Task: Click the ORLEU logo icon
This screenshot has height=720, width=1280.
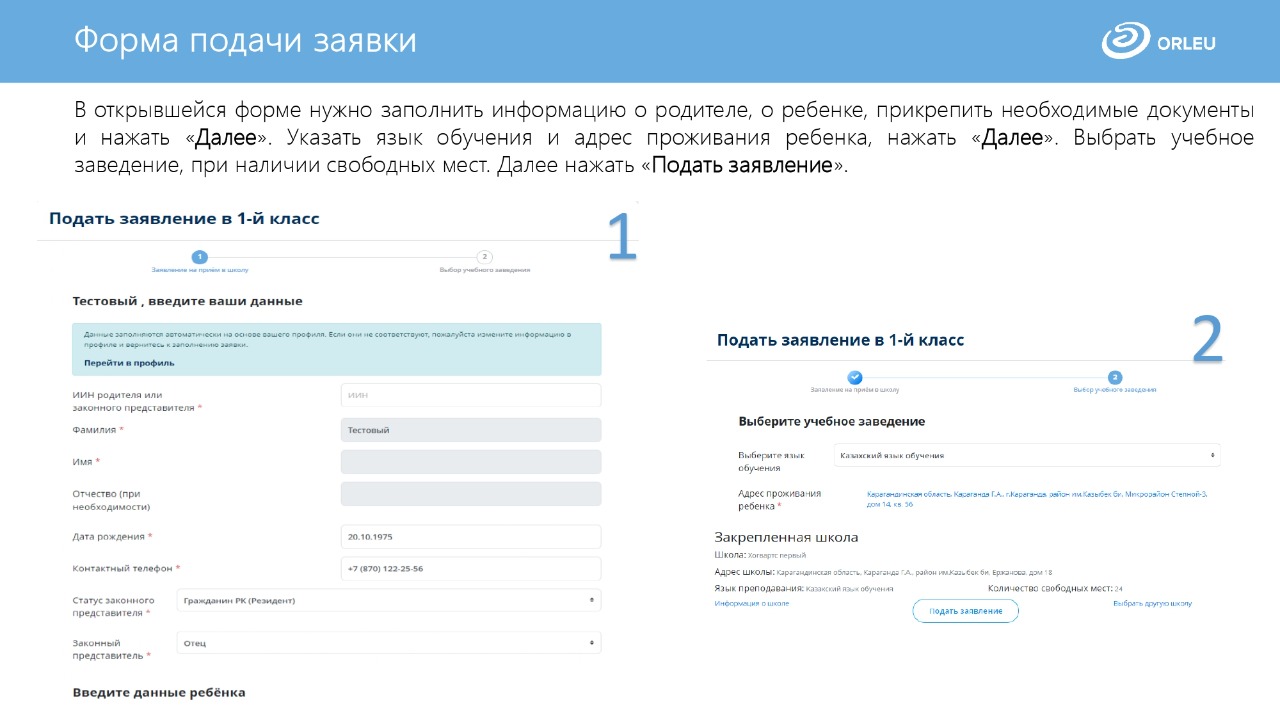Action: [x=1125, y=42]
